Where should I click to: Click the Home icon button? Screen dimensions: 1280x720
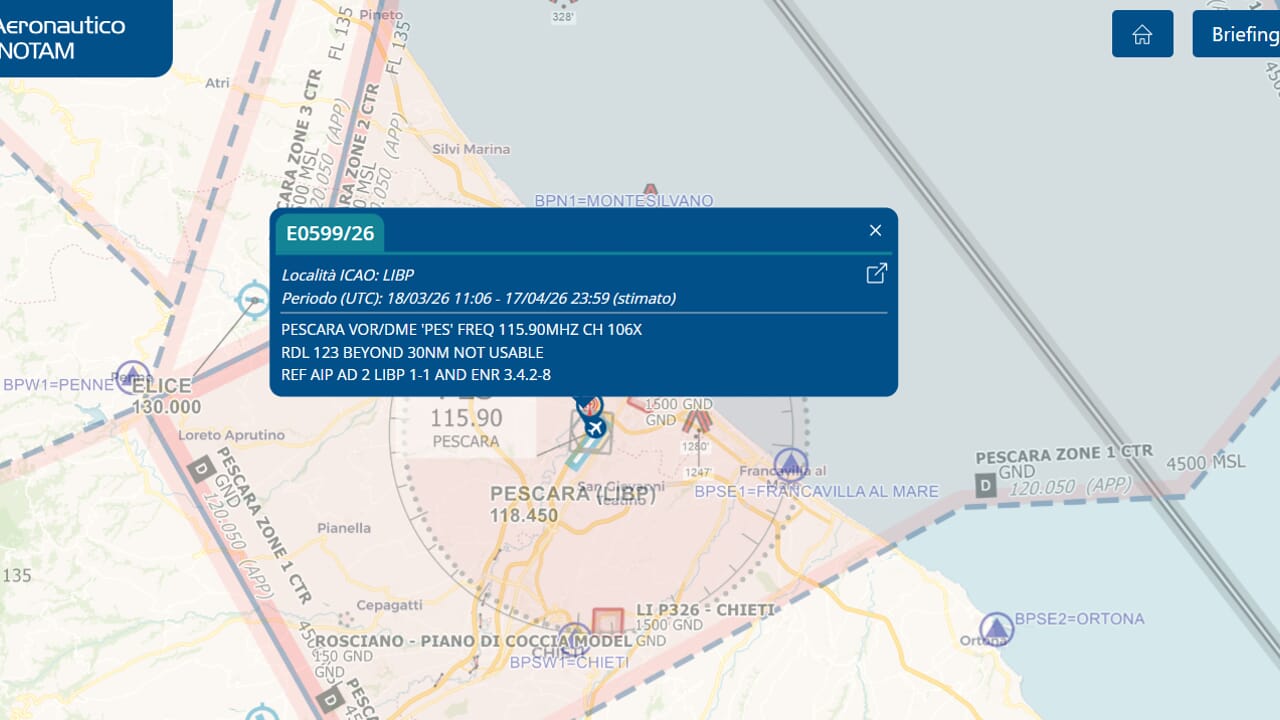click(x=1142, y=35)
